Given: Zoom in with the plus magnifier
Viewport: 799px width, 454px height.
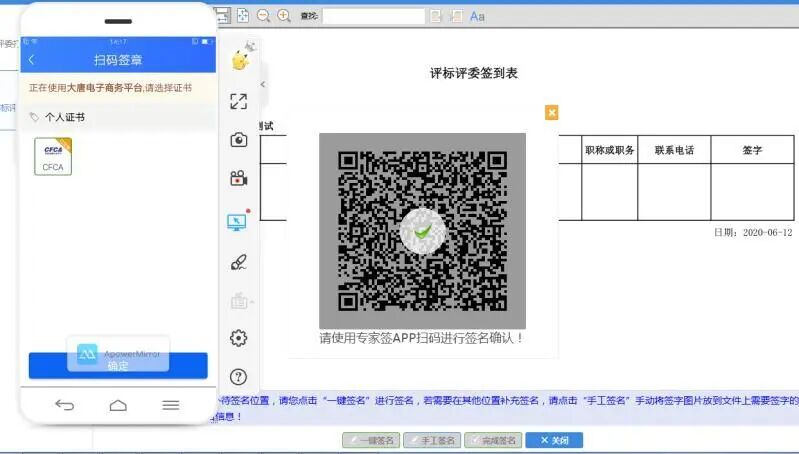Looking at the screenshot, I should click(x=284, y=16).
